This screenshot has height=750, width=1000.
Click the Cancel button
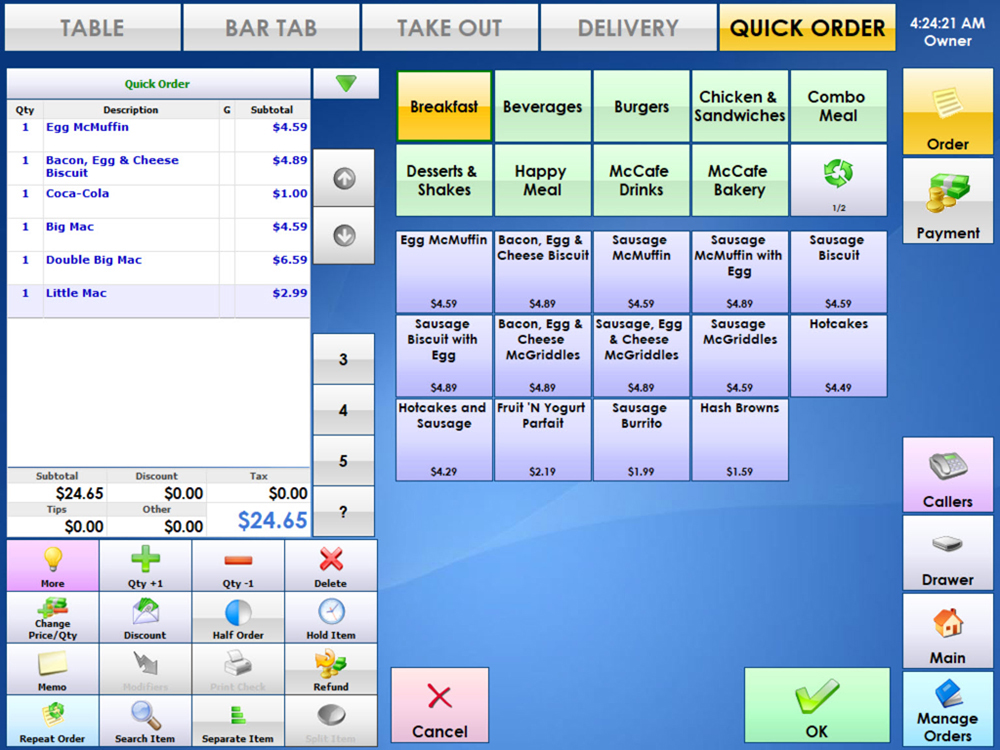point(440,705)
